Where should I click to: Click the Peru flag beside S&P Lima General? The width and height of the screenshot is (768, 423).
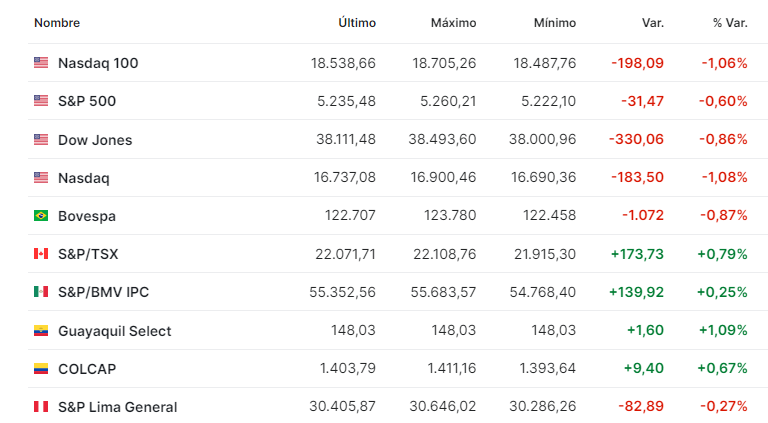point(41,407)
